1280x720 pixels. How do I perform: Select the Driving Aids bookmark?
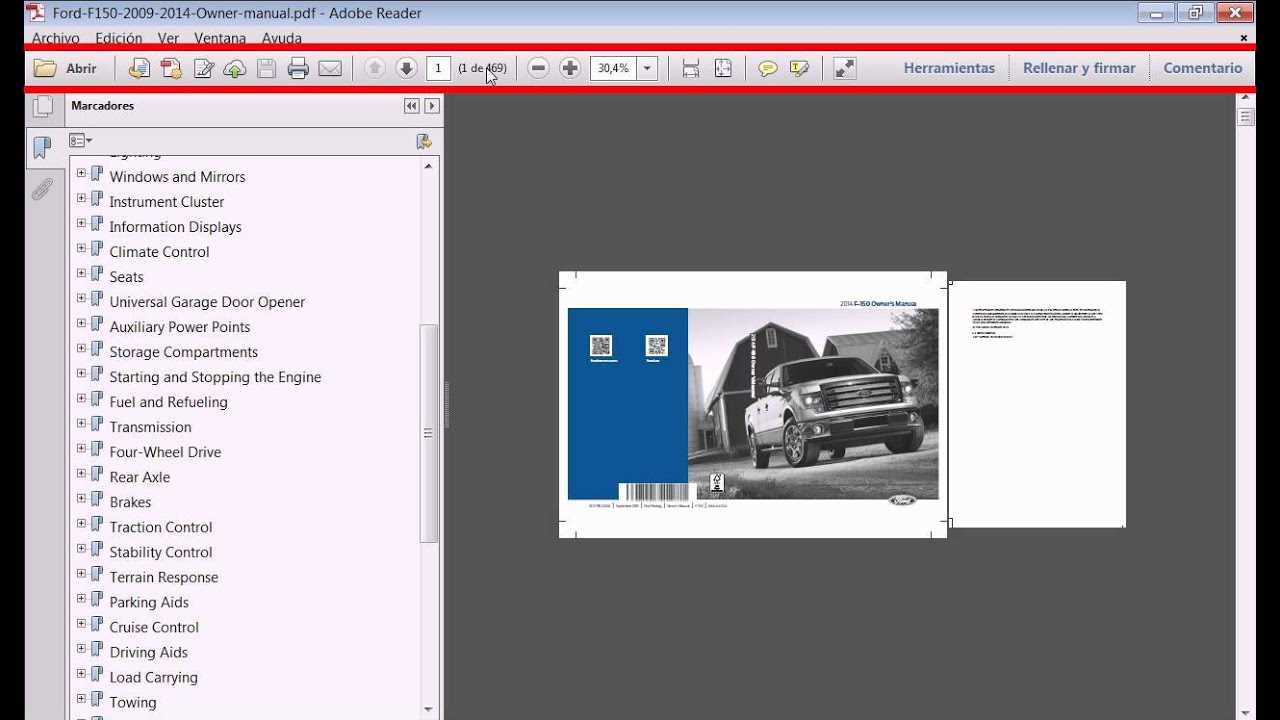coord(149,652)
